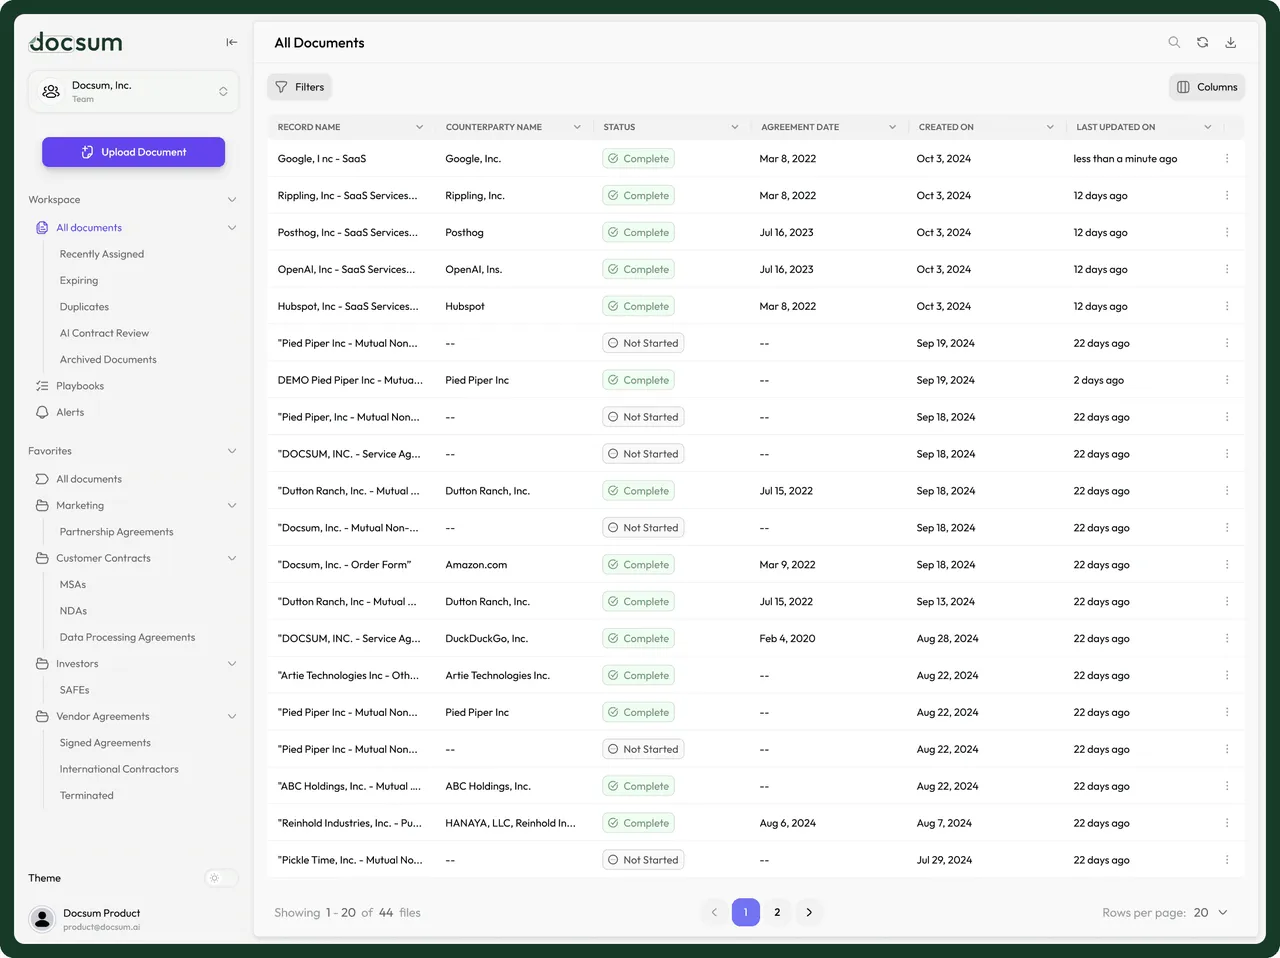Collapse the sidebar with the arrow icon
This screenshot has height=958, width=1280.
[232, 42]
